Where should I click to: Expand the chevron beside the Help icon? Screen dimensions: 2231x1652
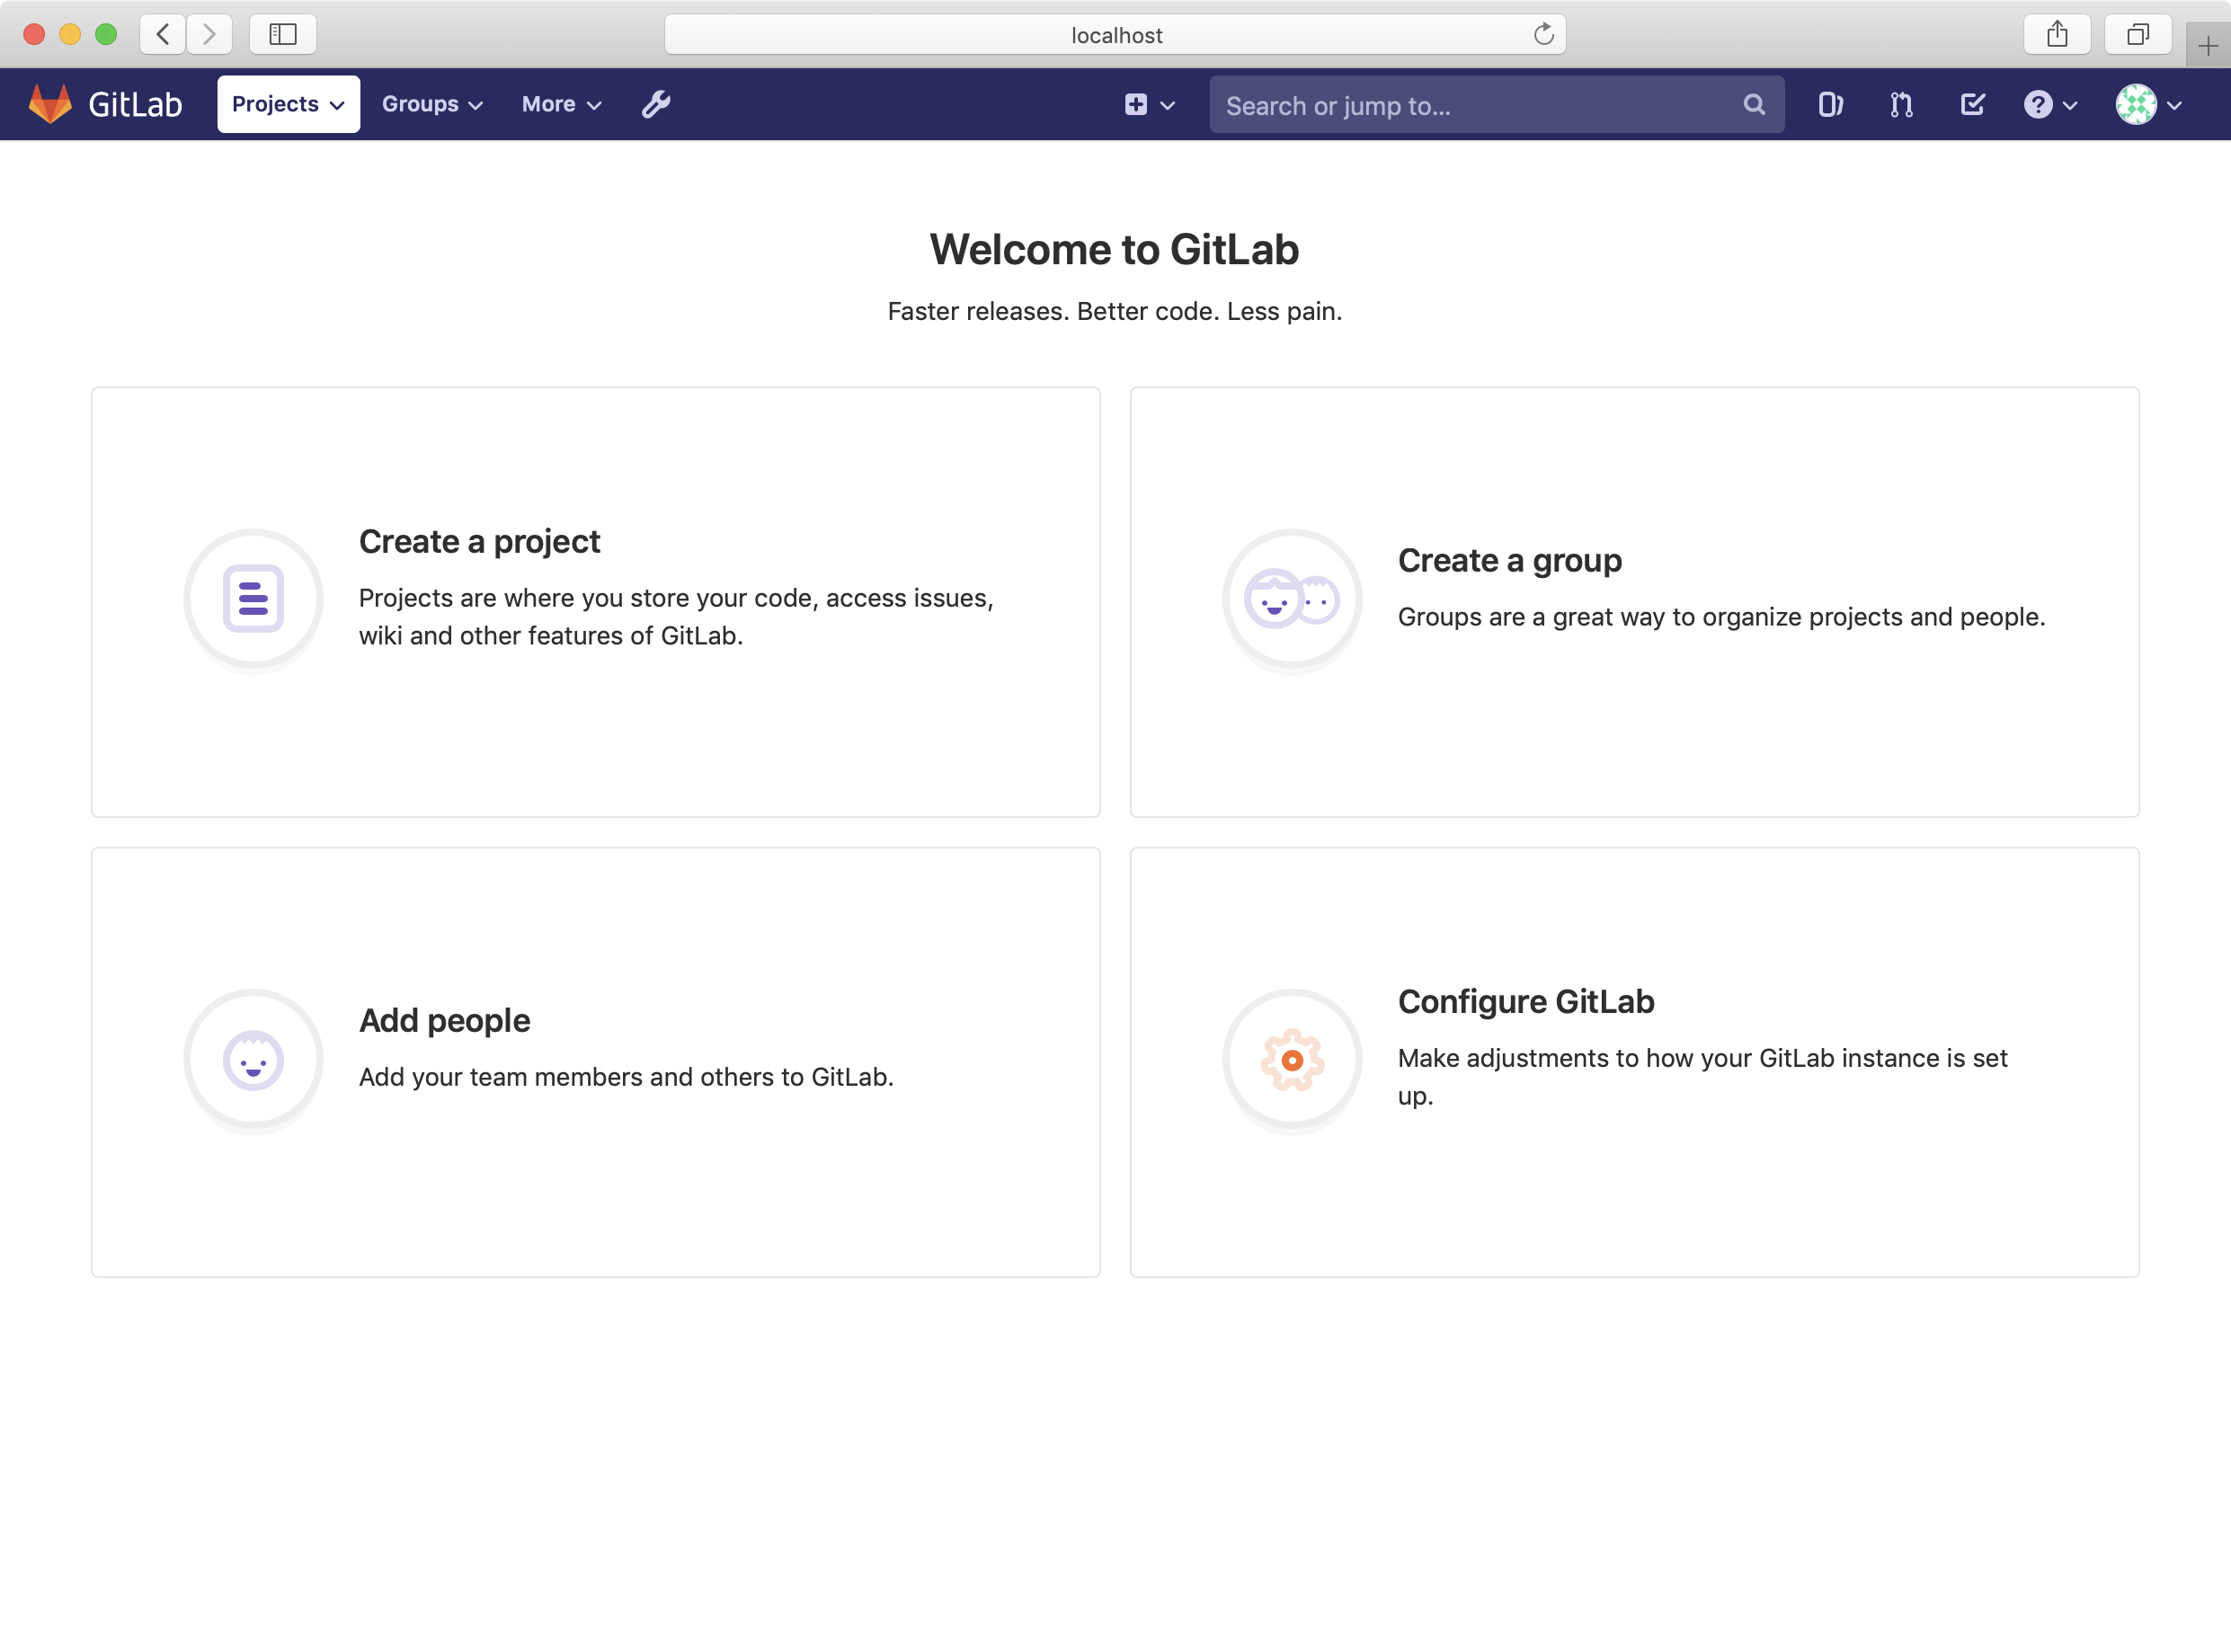point(2070,105)
